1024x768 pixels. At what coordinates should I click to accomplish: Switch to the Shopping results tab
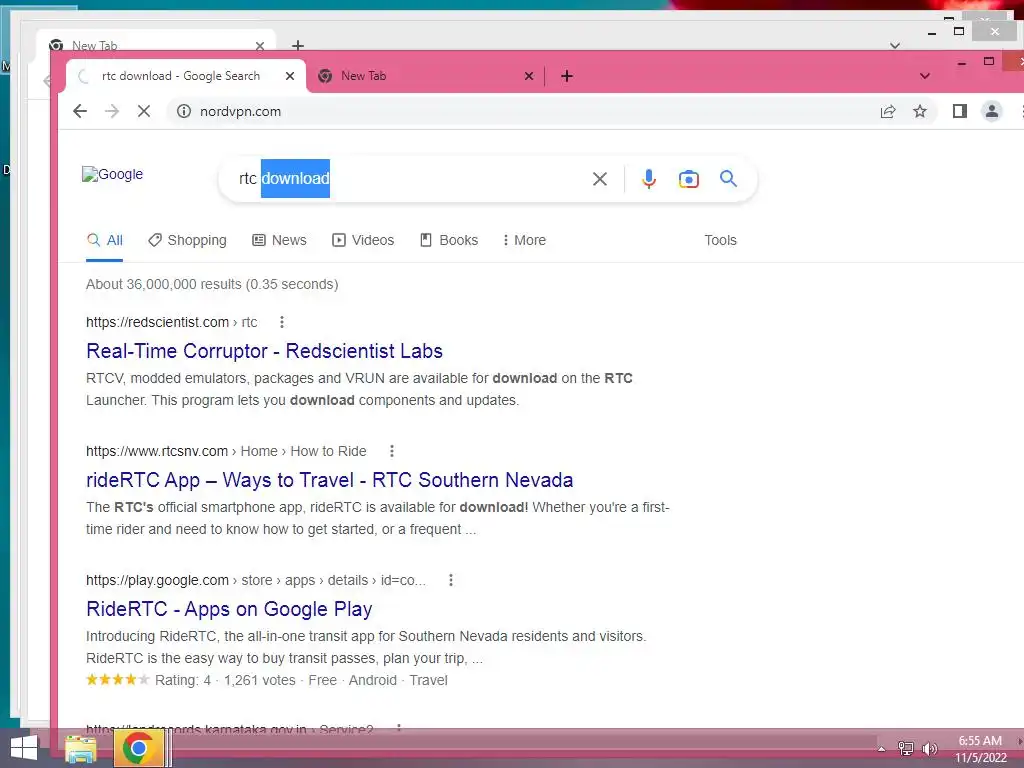tap(187, 240)
